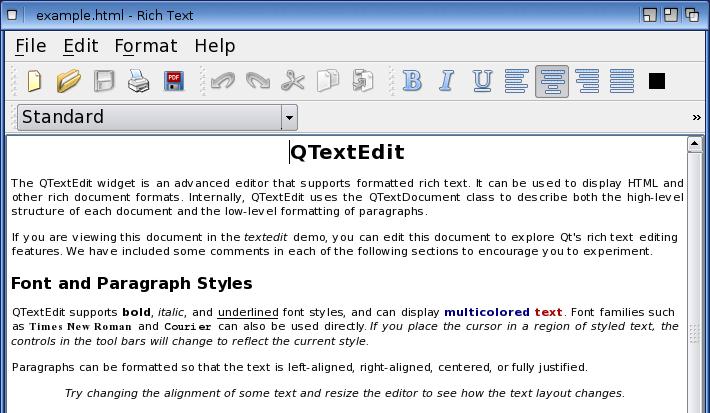Create a new document with New icon
Screen dimensions: 710x413
34,82
